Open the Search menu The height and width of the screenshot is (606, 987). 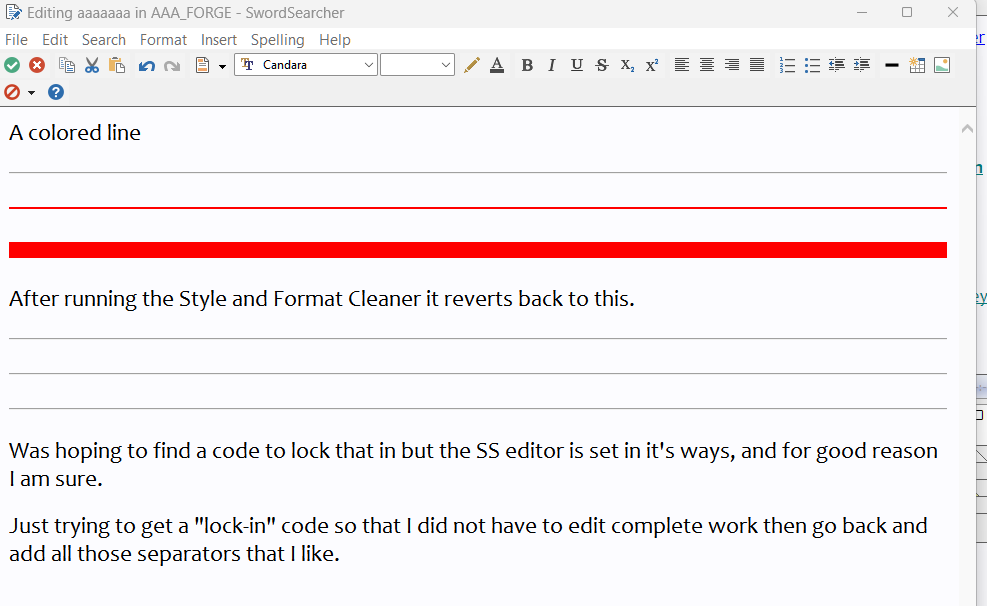click(104, 40)
